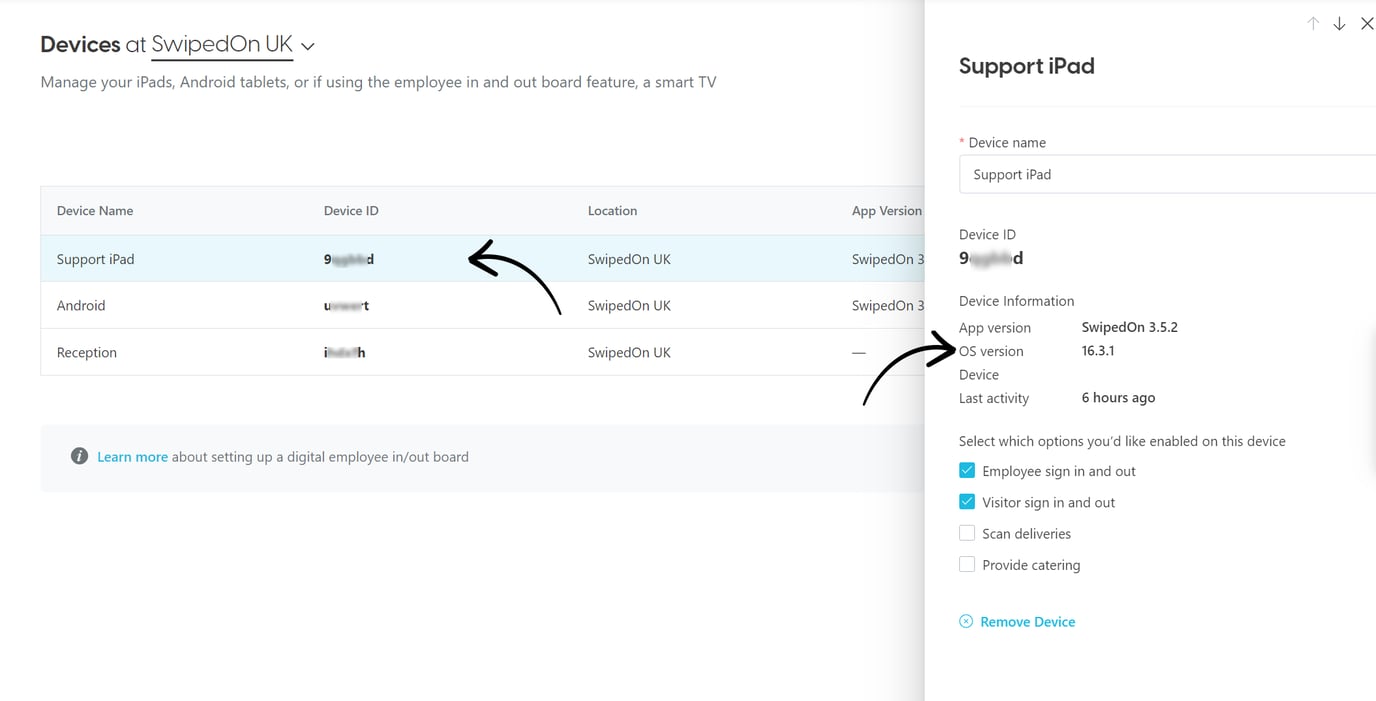
Task: Sort by Device Name column header
Action: click(x=95, y=211)
